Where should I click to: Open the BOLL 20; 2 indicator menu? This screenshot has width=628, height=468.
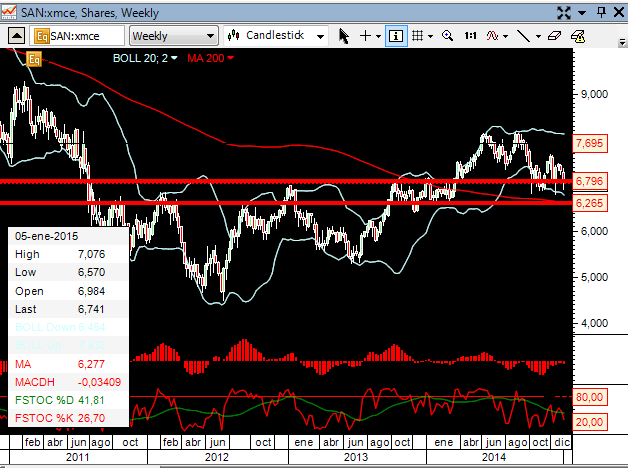pos(145,58)
